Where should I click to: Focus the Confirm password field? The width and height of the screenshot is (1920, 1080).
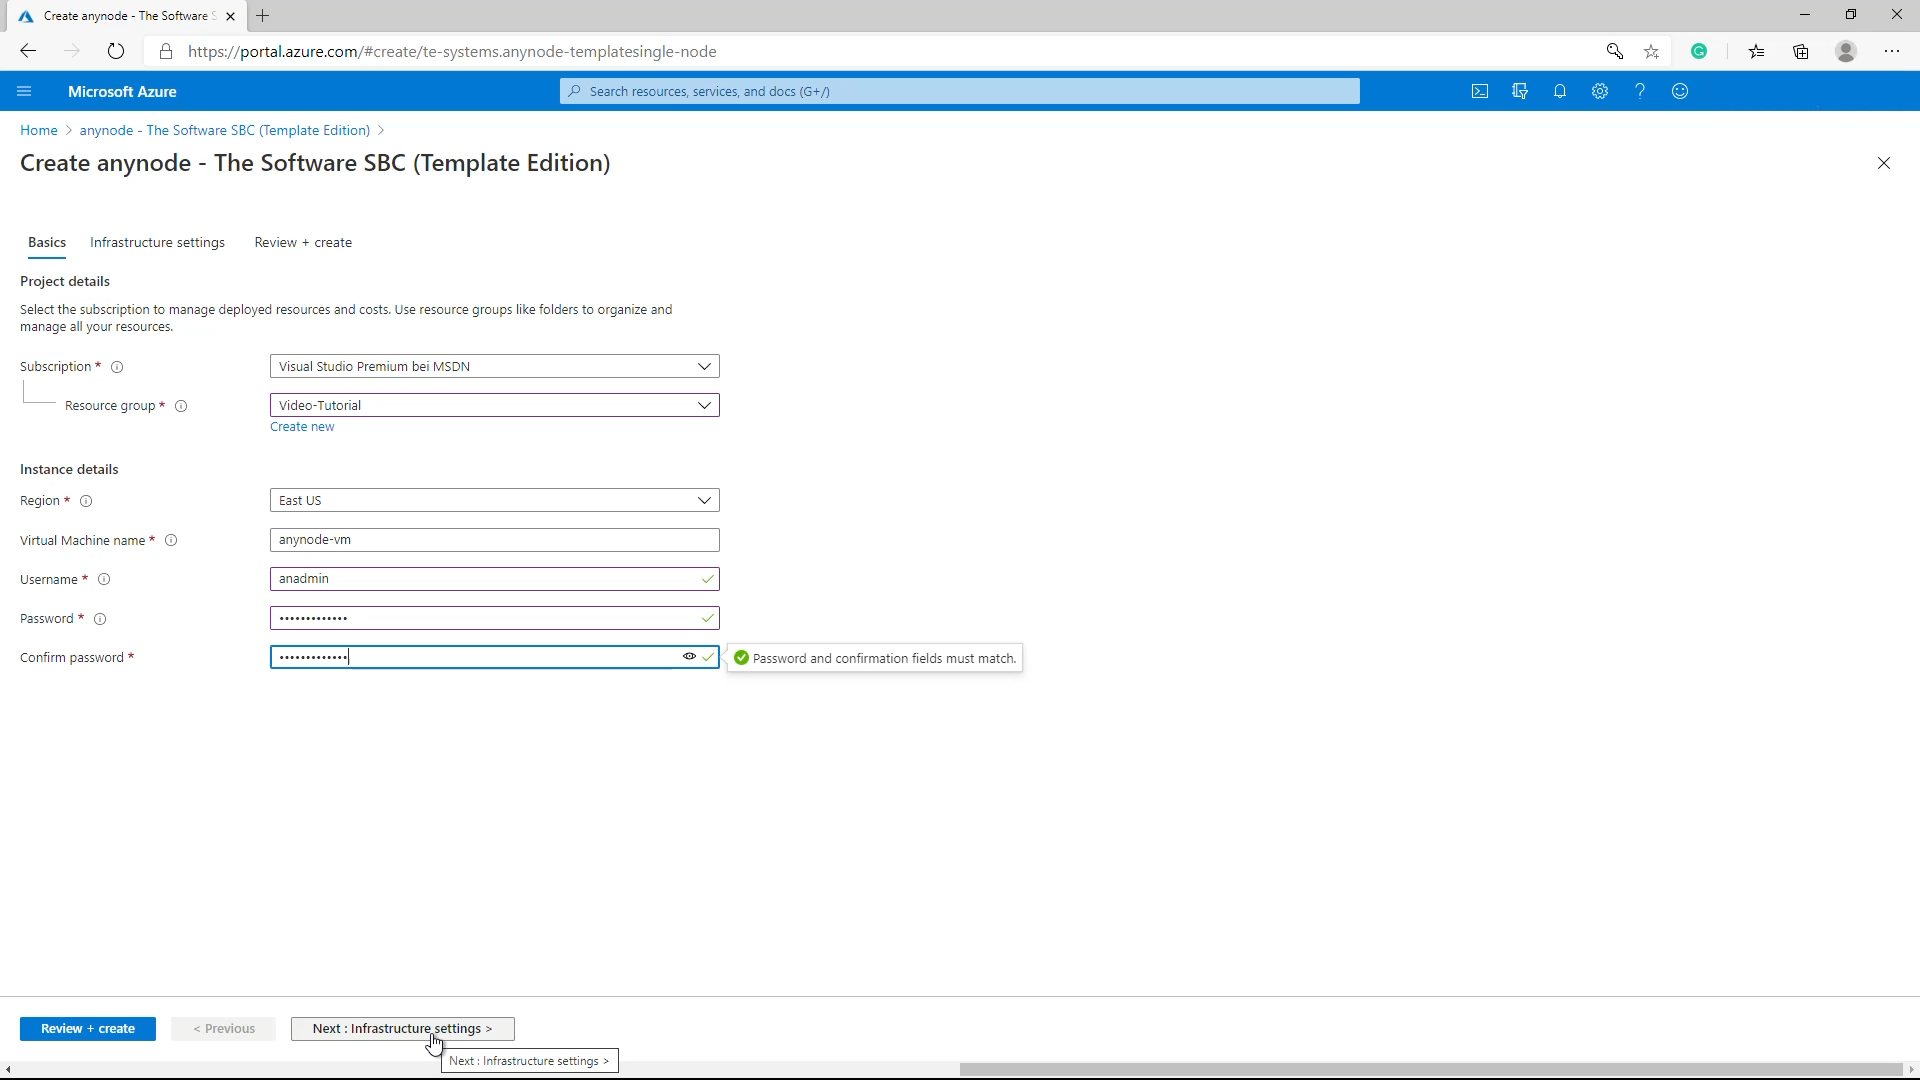(x=495, y=657)
